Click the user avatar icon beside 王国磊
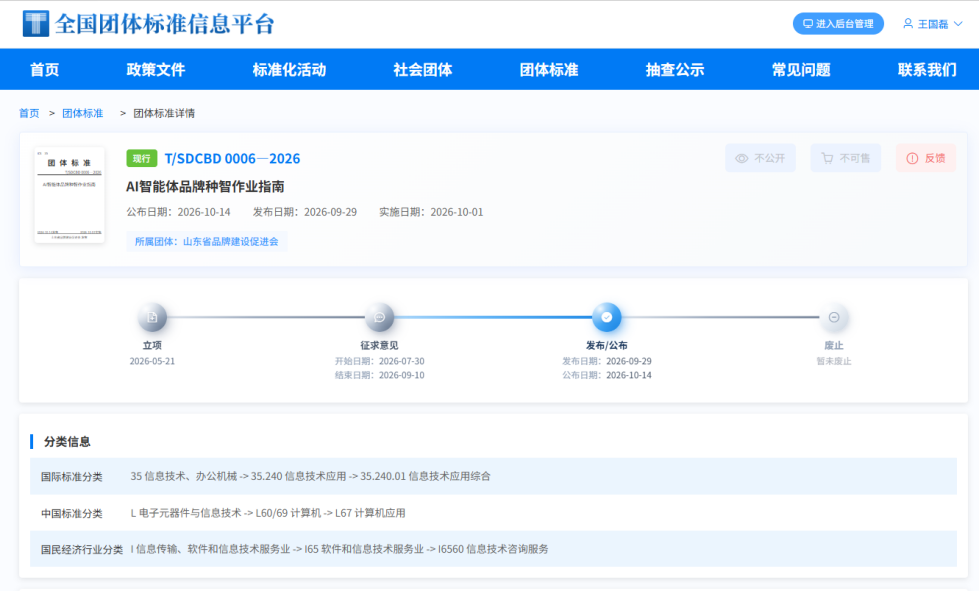 [x=908, y=24]
